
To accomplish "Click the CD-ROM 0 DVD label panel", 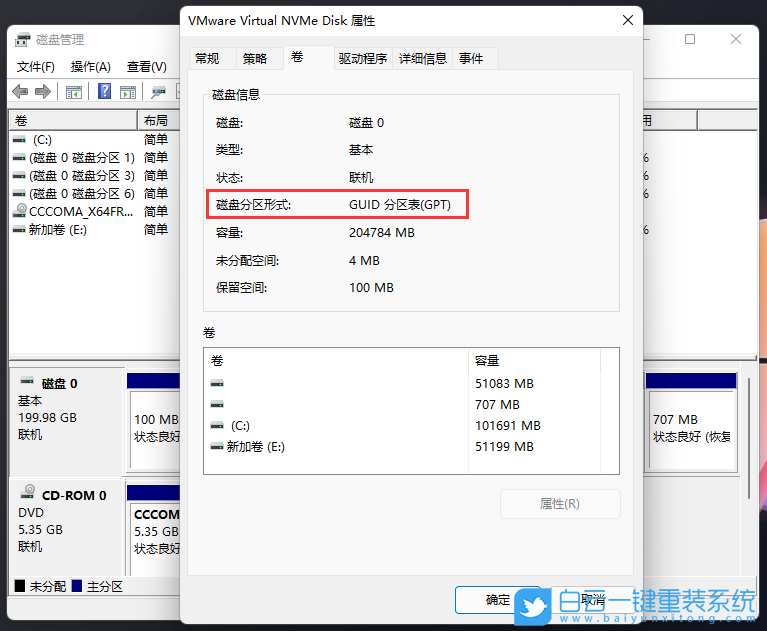I will pos(66,528).
